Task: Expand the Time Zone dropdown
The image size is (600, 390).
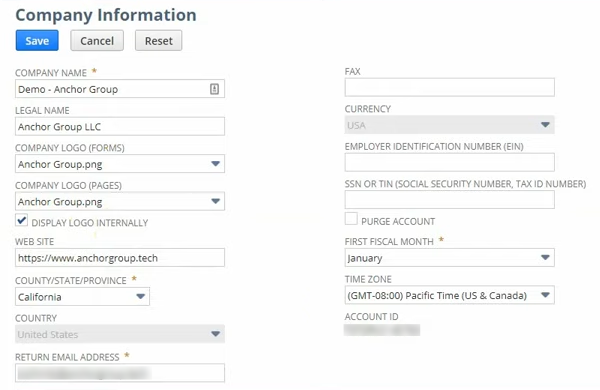Action: pos(449,295)
